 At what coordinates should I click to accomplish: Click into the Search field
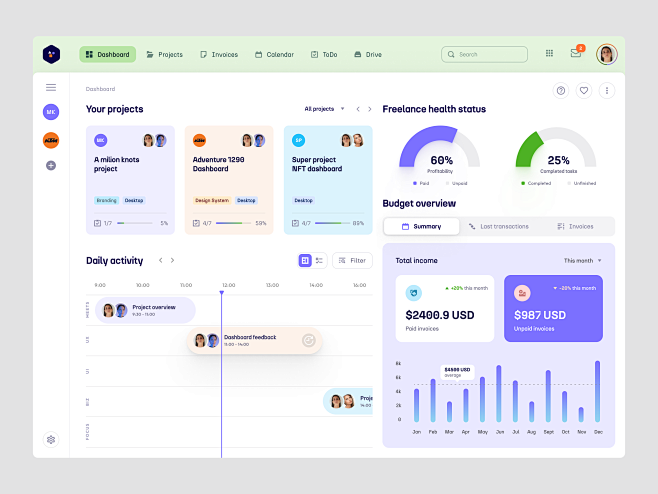tap(484, 54)
